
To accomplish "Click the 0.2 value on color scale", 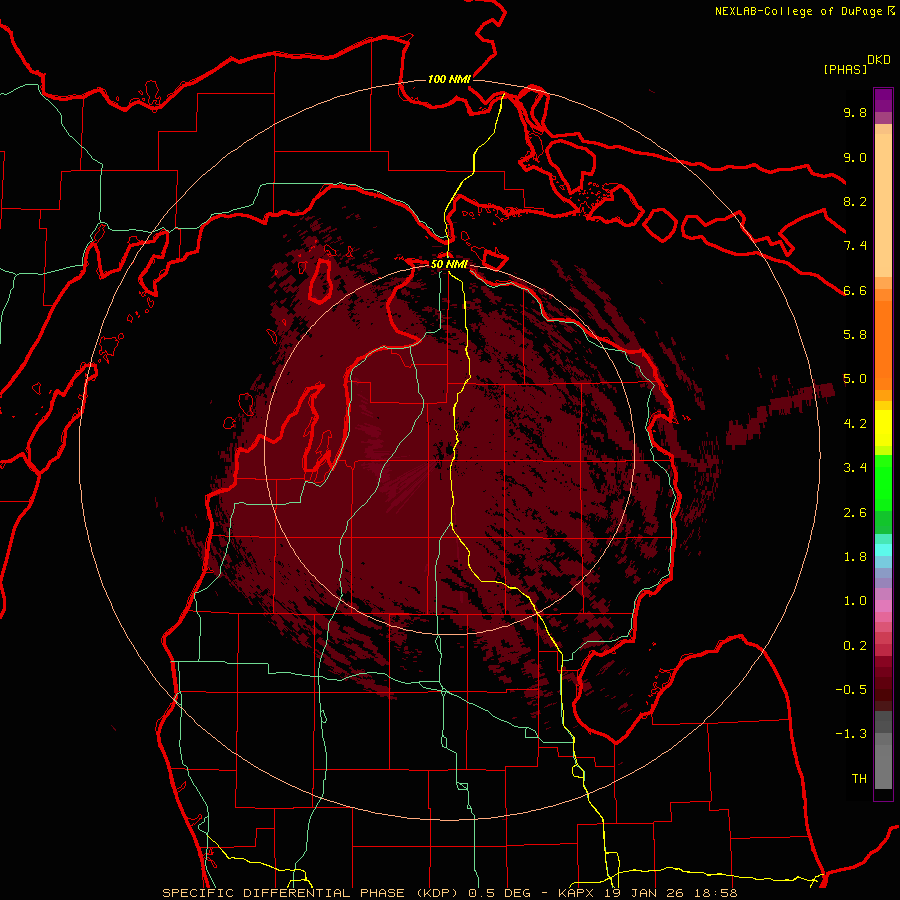I will (855, 646).
